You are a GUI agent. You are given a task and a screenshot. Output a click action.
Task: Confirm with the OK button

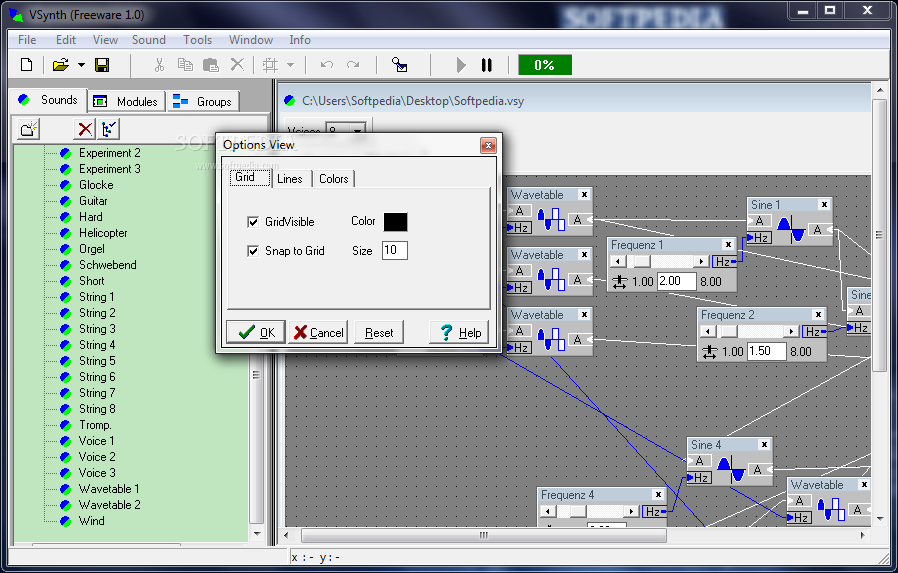coord(255,332)
